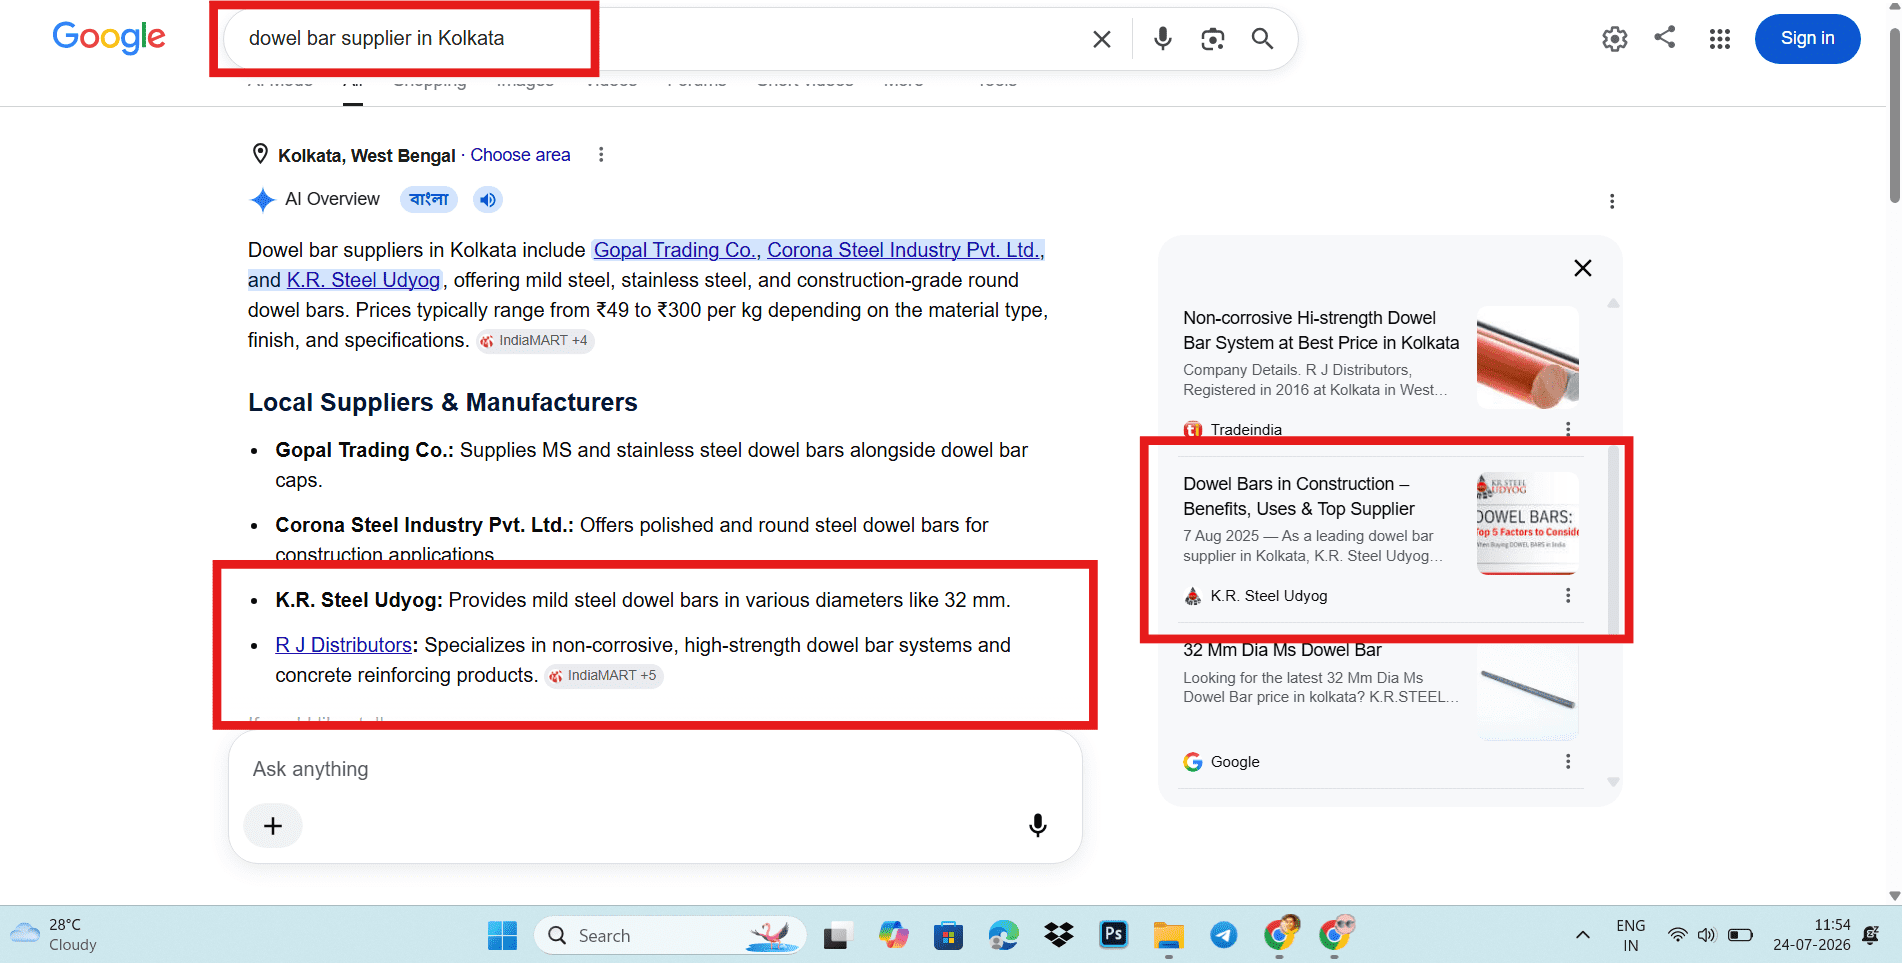This screenshot has height=963, width=1902.
Task: Toggle listen-aloud for the AI Overview
Action: tap(488, 200)
